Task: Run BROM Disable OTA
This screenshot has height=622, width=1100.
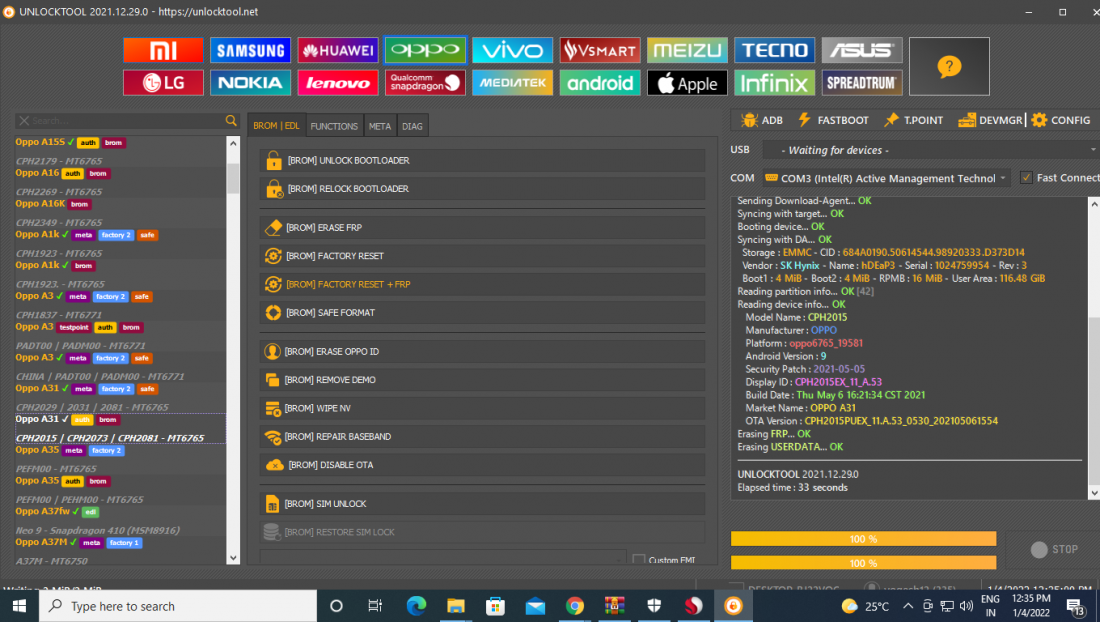Action: tap(482, 465)
